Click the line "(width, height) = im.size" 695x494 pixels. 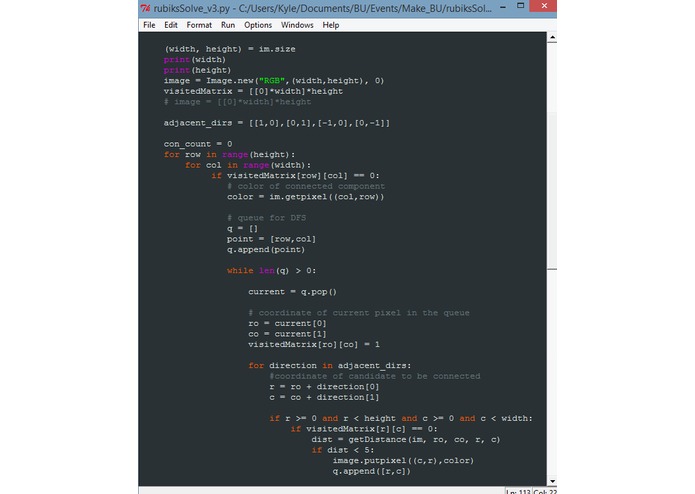click(x=230, y=49)
